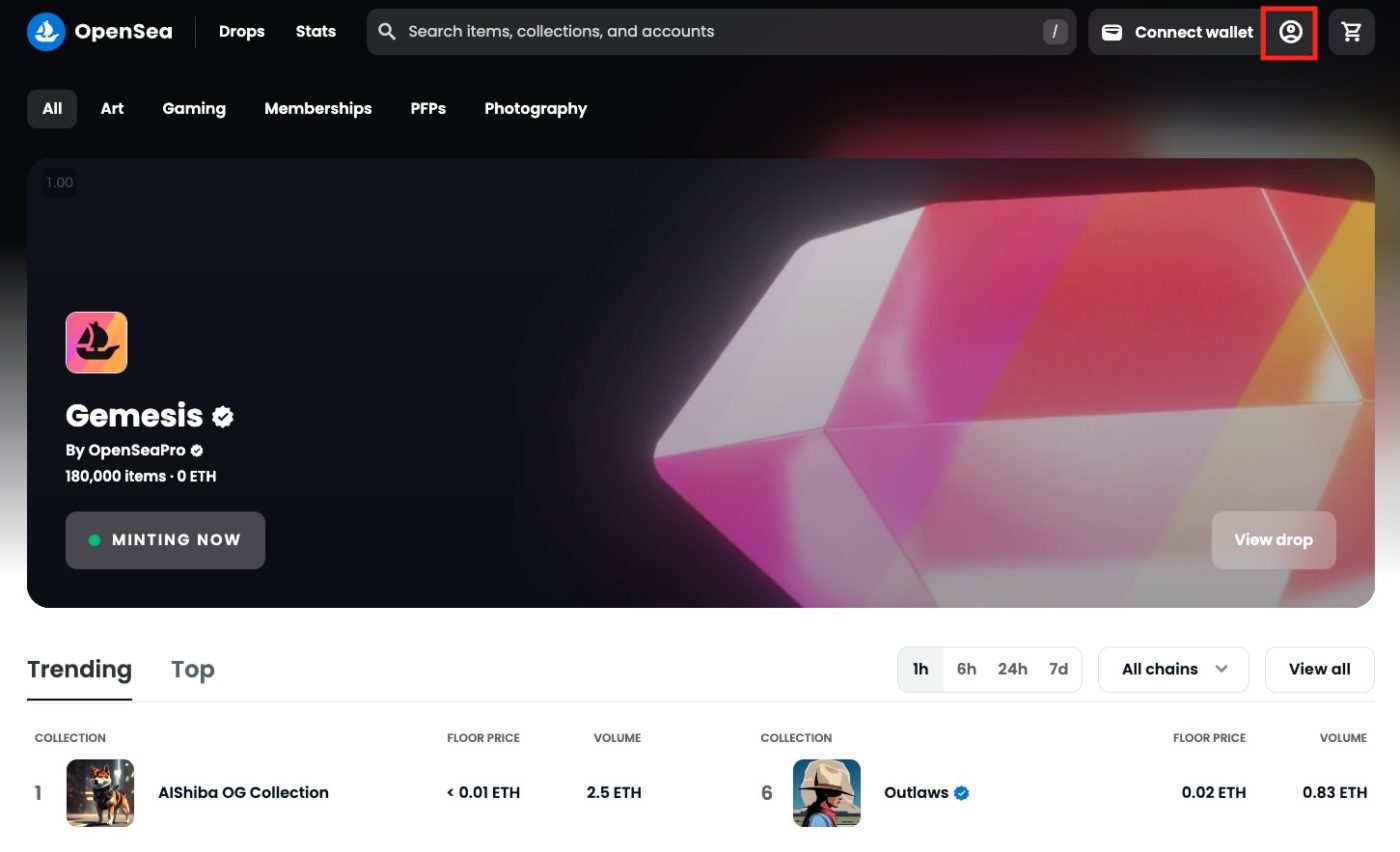
Task: Select the Gaming category tab
Action: point(194,109)
